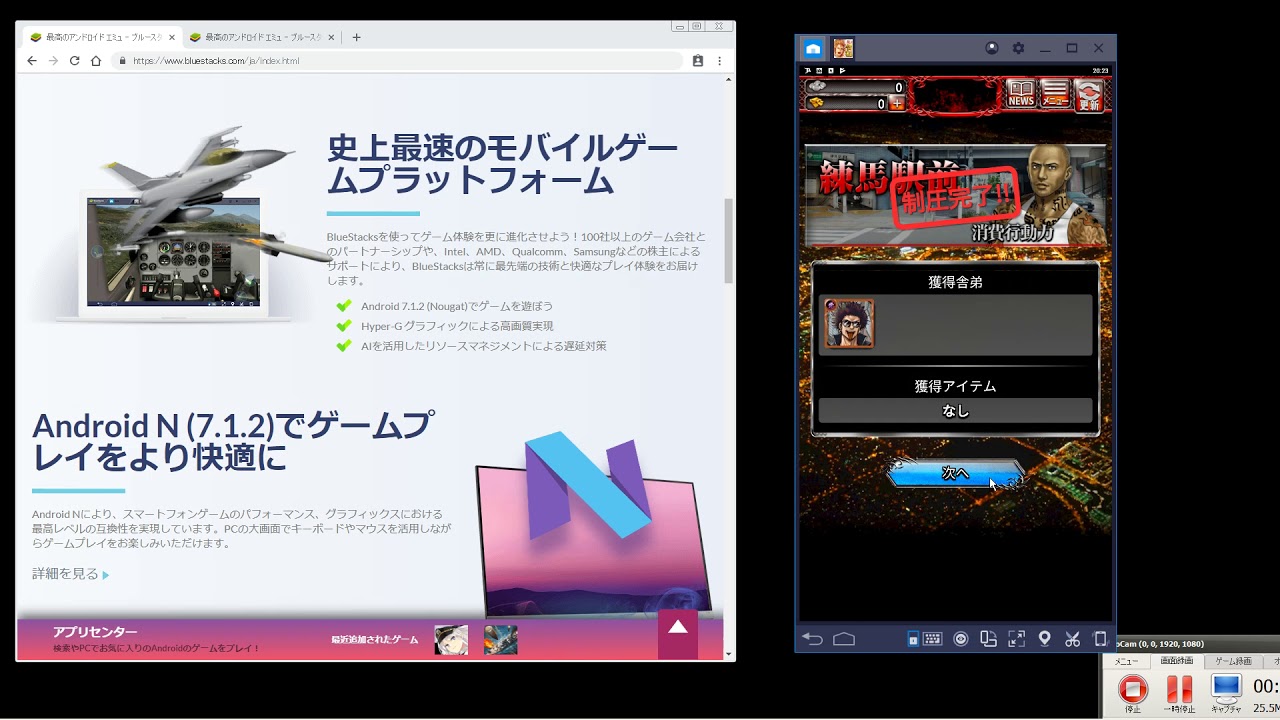Screen dimensions: 1280x720
Task: Open the BlueStacks home tab icon
Action: (813, 48)
